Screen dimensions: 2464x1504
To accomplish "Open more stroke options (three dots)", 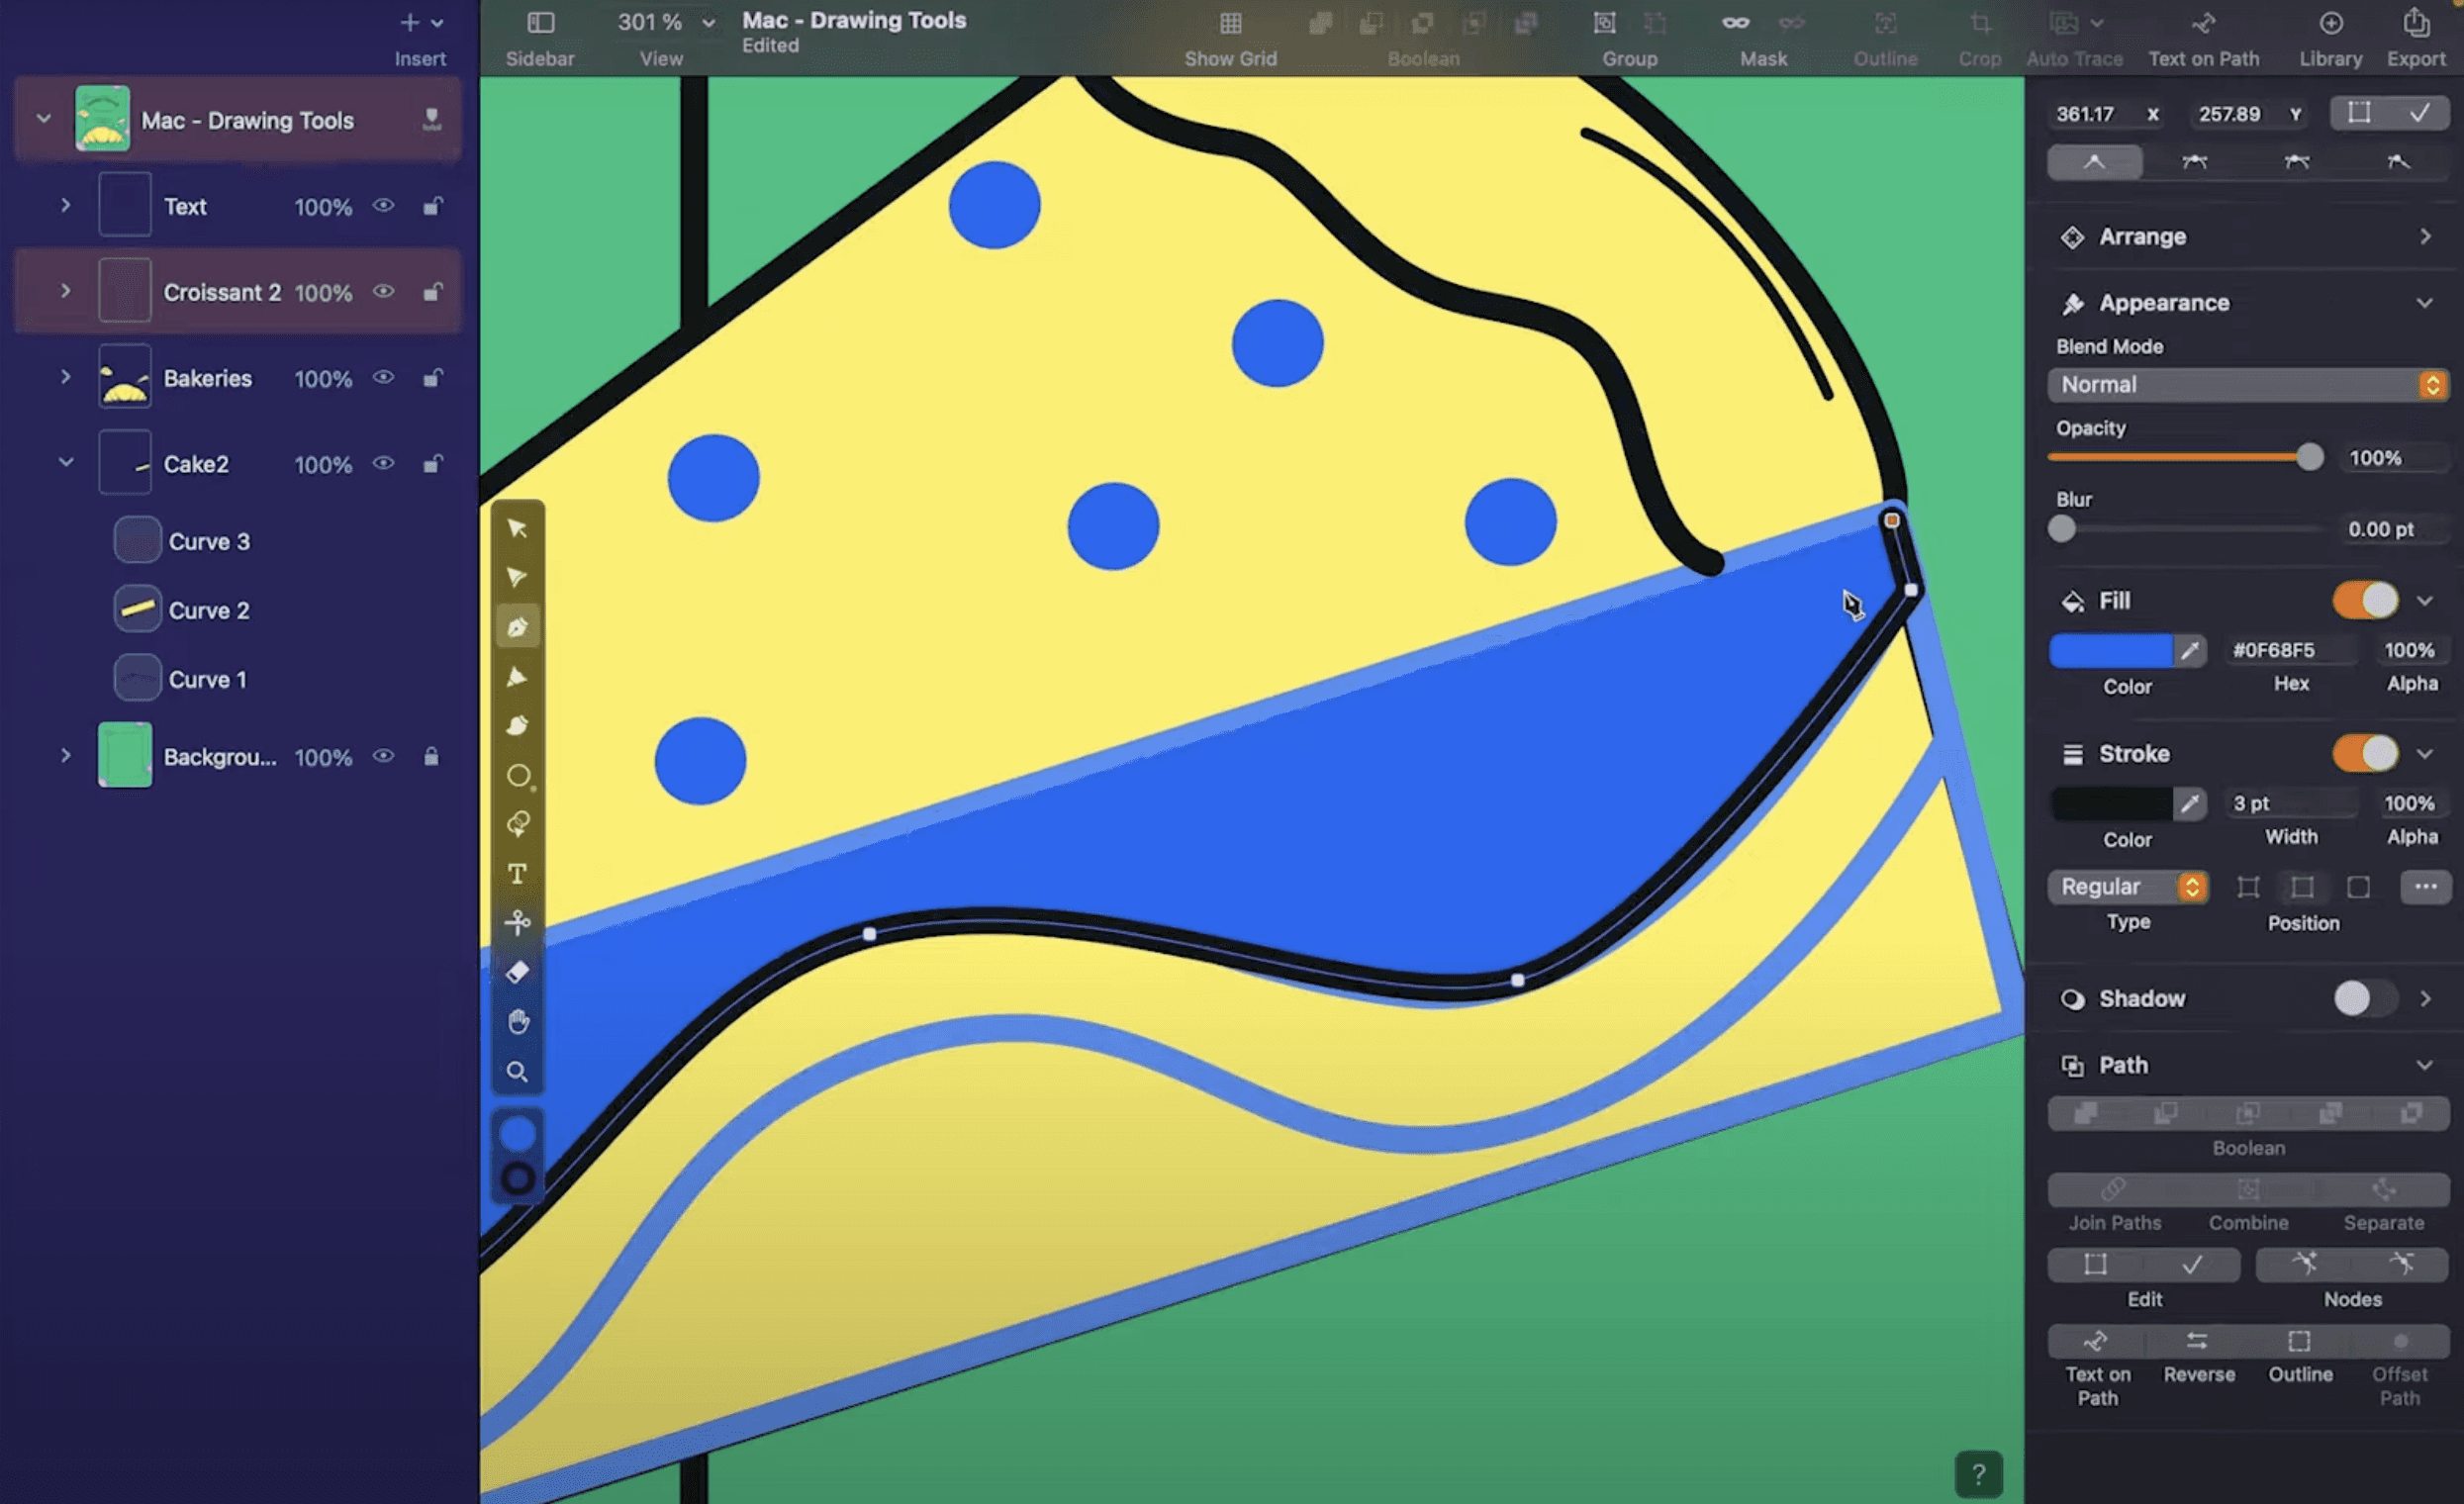I will pyautogui.click(x=2425, y=887).
